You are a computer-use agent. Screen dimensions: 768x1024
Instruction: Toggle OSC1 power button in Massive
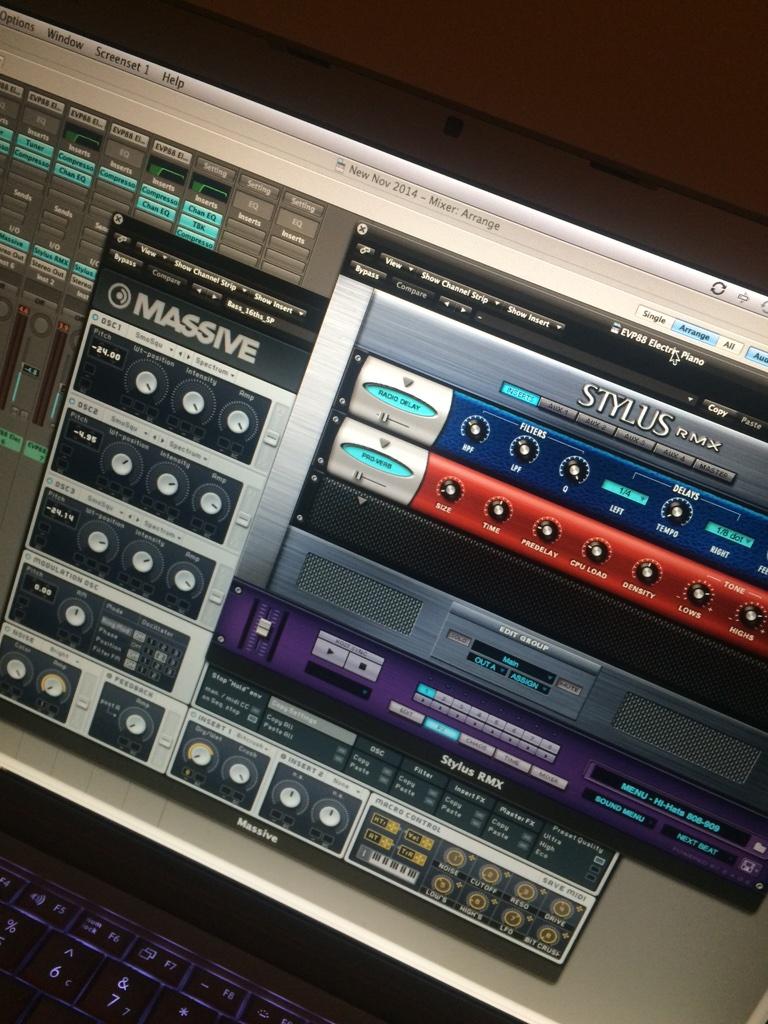(96, 317)
